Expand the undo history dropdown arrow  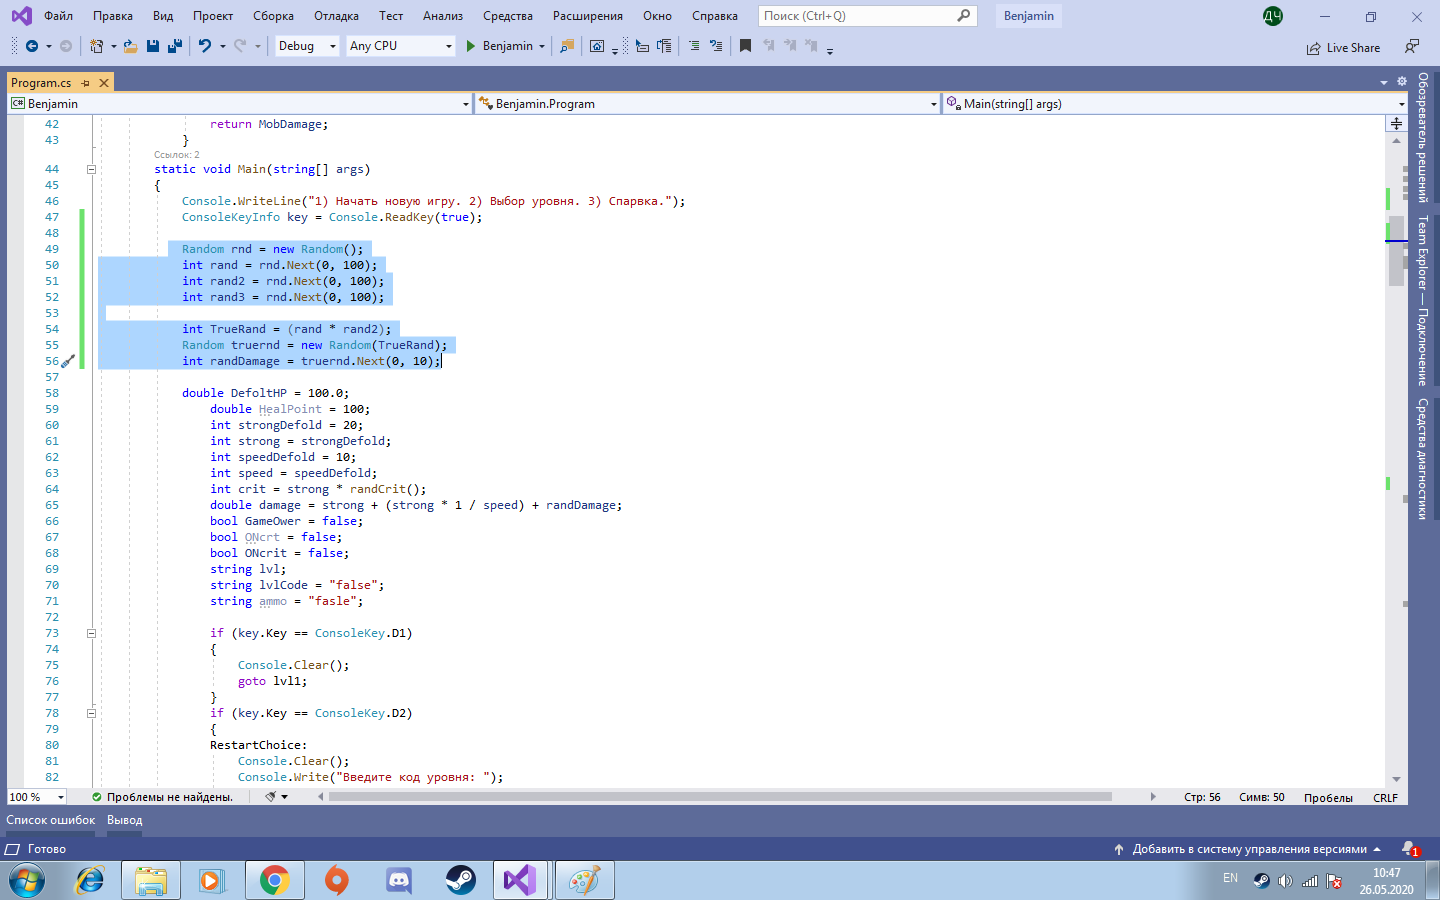click(222, 46)
